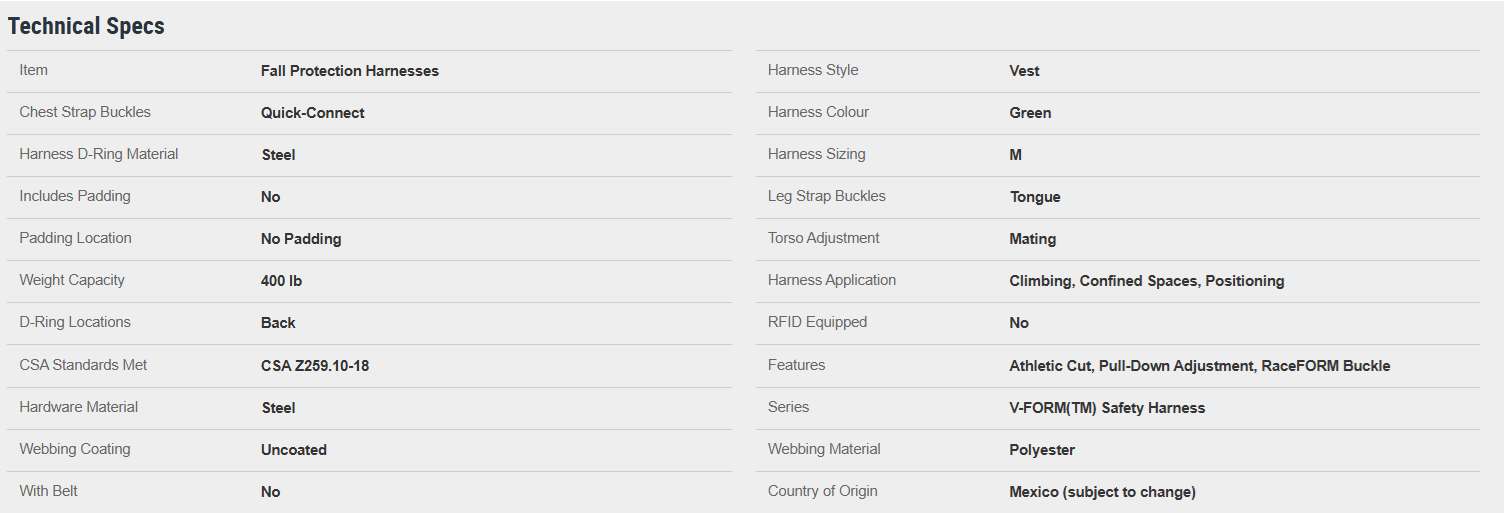The image size is (1504, 513).
Task: Click the With Belt label
Action: [48, 491]
